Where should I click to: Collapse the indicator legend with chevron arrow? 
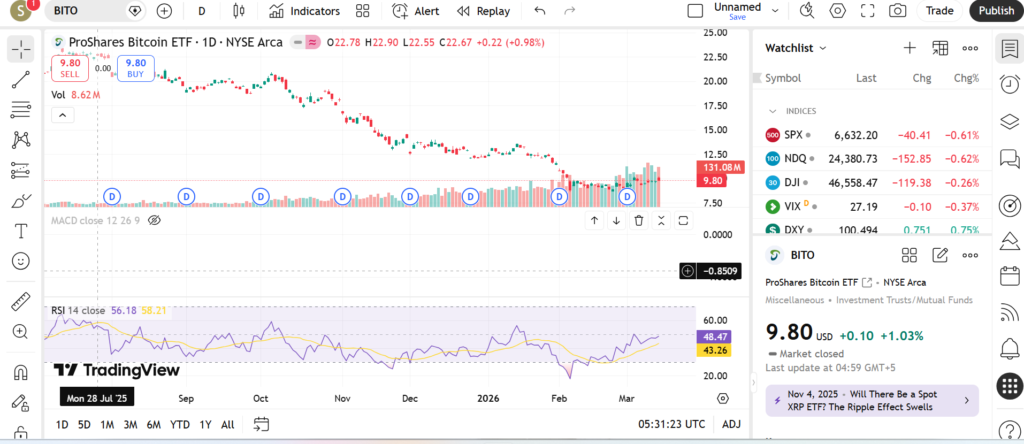click(62, 115)
